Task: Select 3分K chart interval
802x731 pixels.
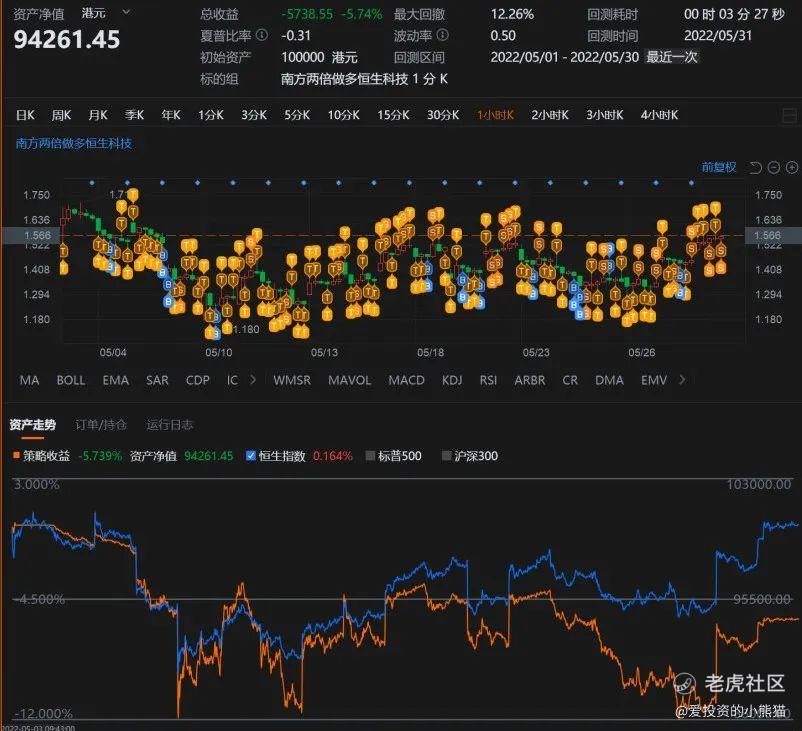Action: 254,115
